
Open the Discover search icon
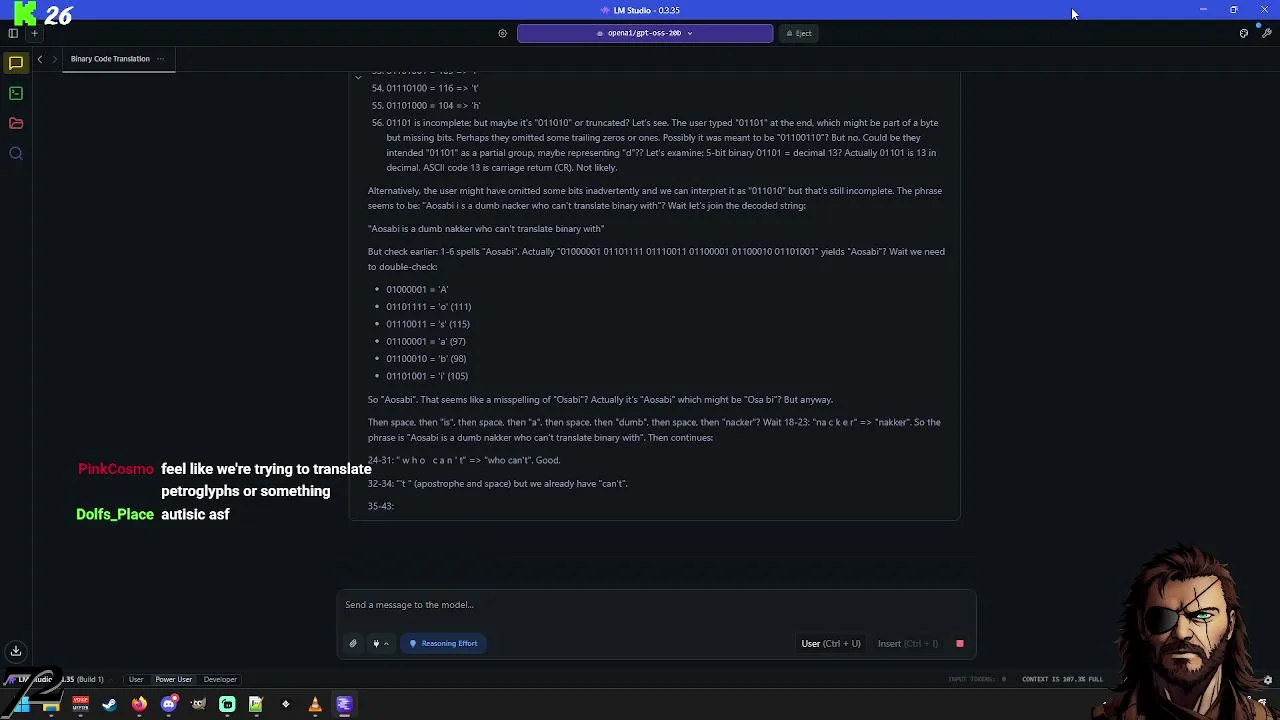pos(16,153)
